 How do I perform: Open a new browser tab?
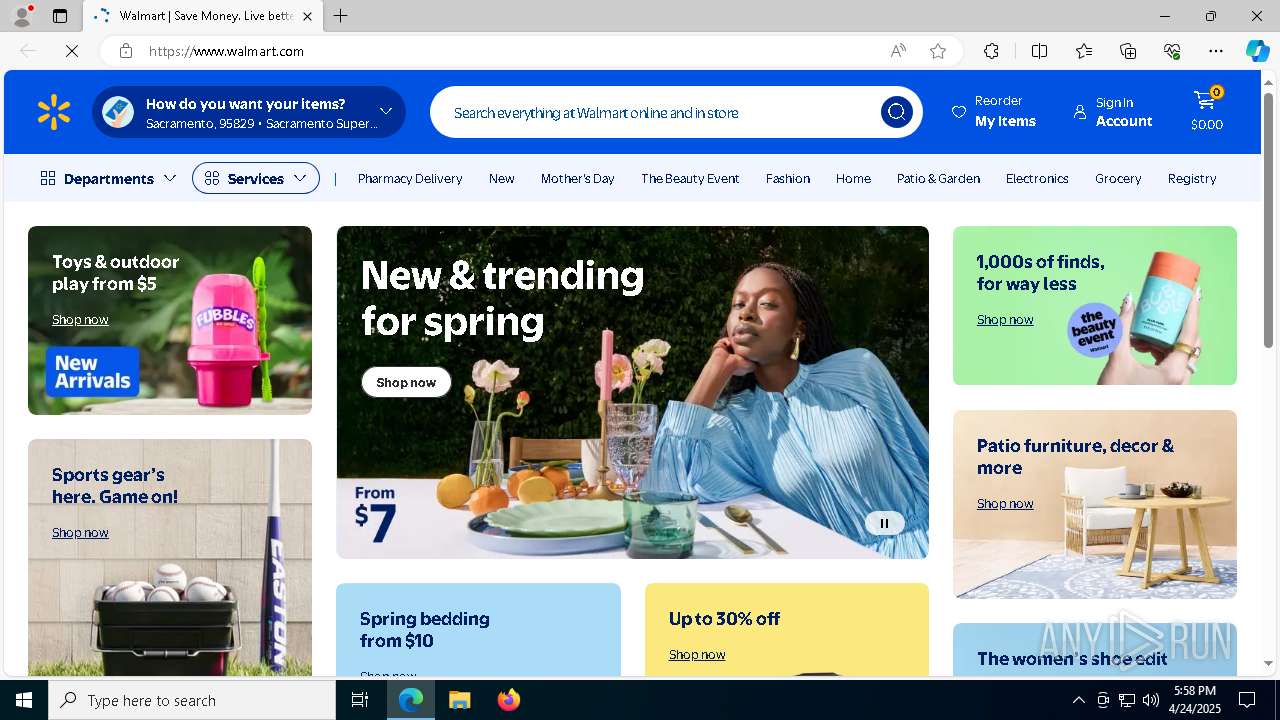point(340,16)
